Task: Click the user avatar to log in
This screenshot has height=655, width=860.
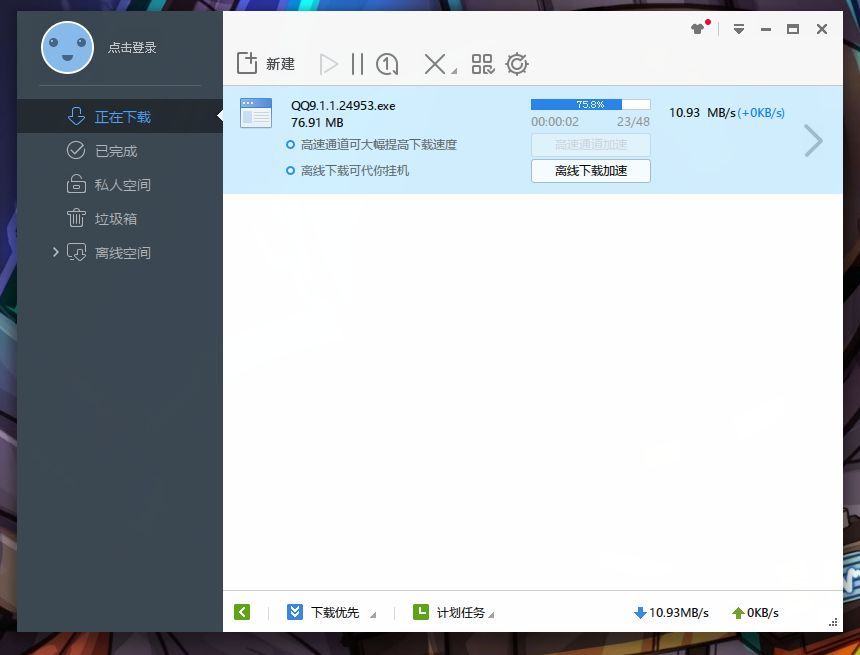Action: [67, 47]
